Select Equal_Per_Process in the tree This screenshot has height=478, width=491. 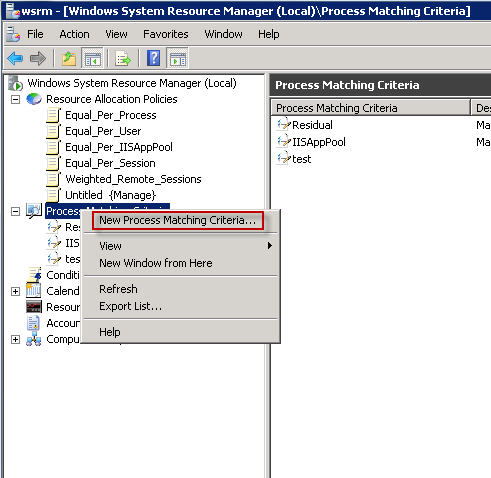click(x=111, y=115)
